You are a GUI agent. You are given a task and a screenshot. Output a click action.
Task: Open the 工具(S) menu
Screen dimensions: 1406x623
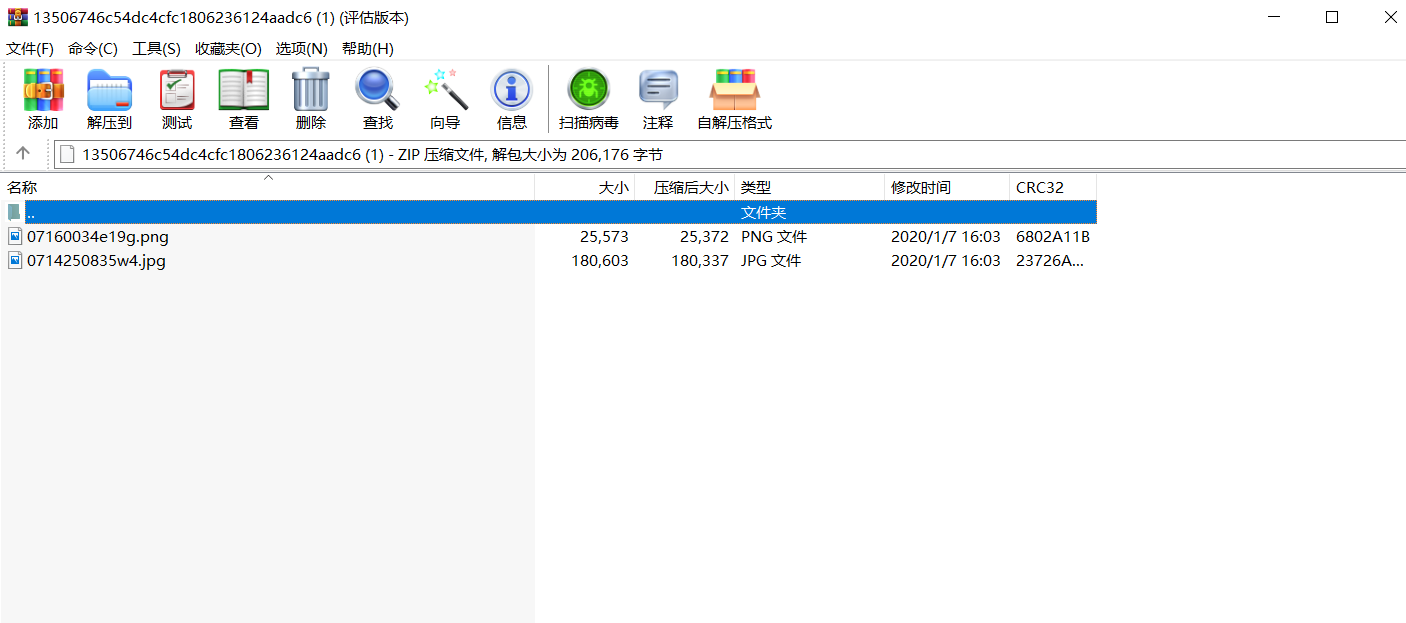coord(157,48)
